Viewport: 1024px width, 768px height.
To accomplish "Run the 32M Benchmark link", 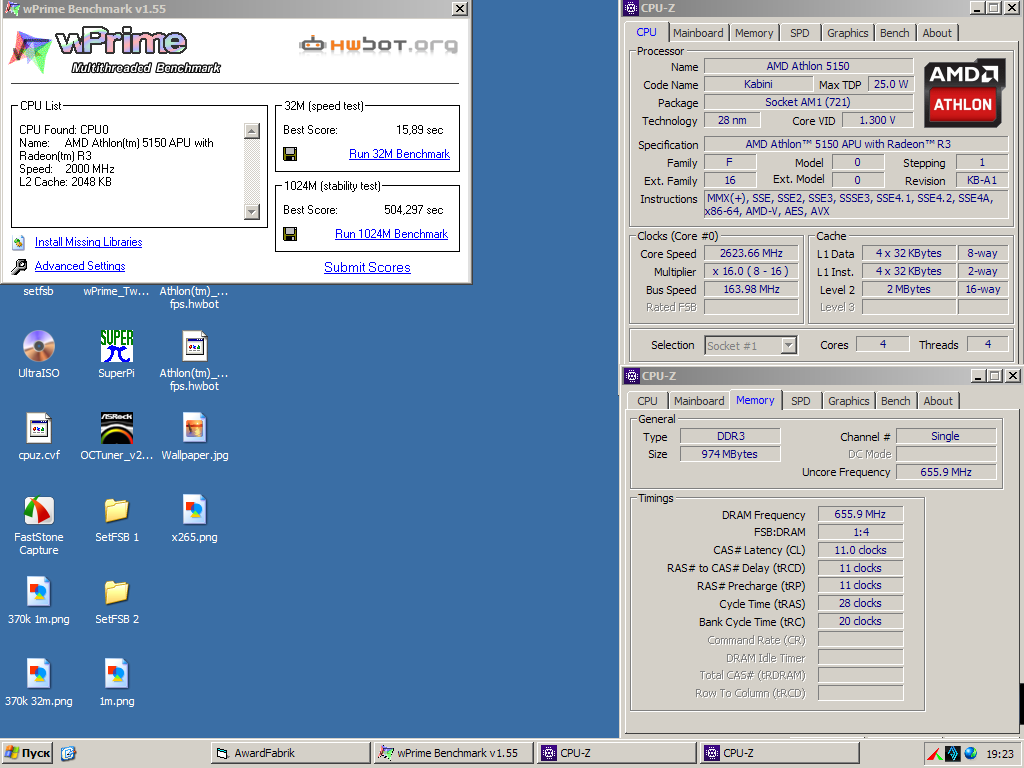I will pyautogui.click(x=399, y=154).
